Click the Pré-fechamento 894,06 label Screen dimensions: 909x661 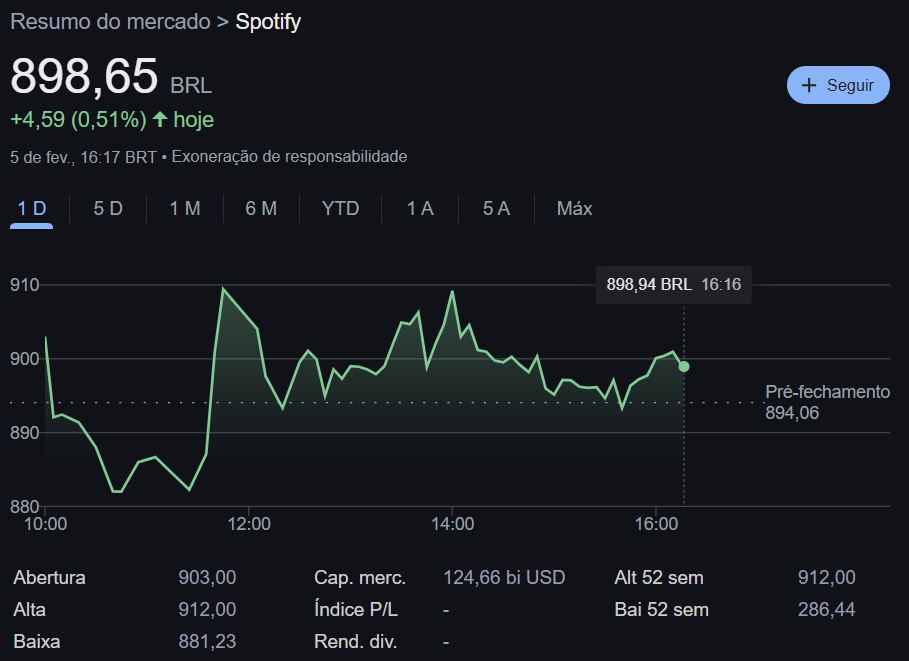coord(827,402)
